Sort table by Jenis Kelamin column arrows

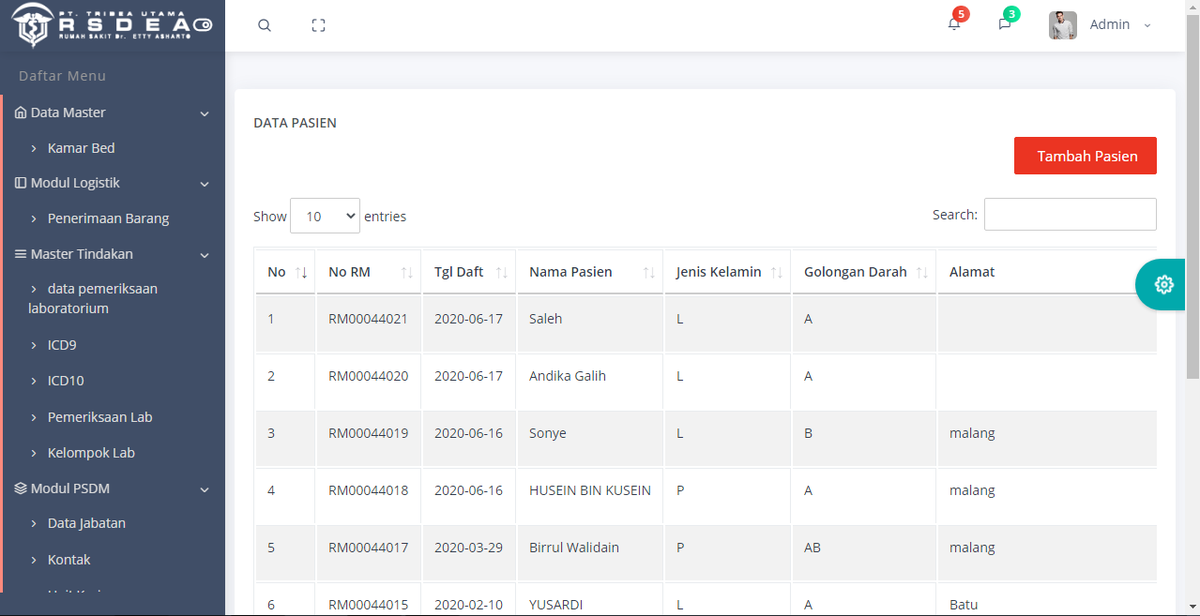click(777, 273)
